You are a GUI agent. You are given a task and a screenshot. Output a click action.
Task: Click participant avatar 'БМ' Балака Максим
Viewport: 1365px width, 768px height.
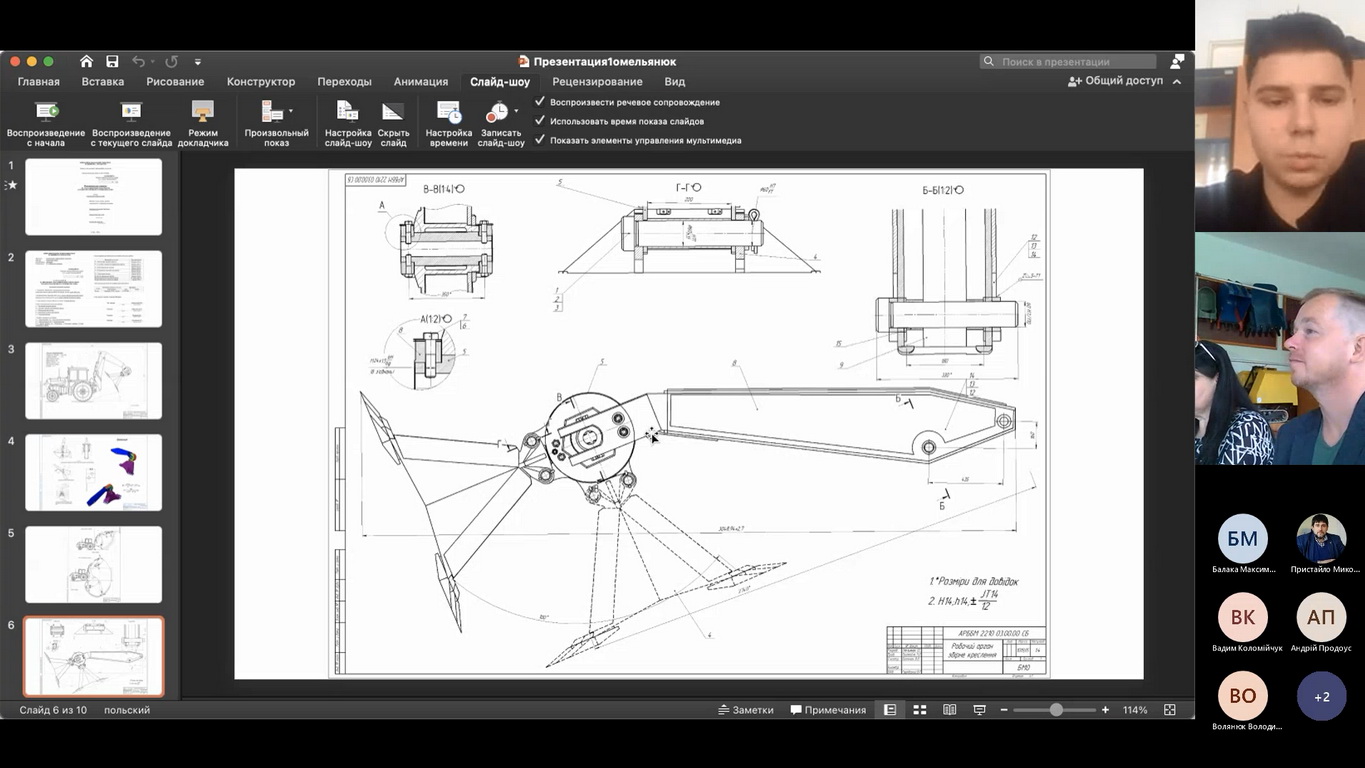click(1243, 539)
